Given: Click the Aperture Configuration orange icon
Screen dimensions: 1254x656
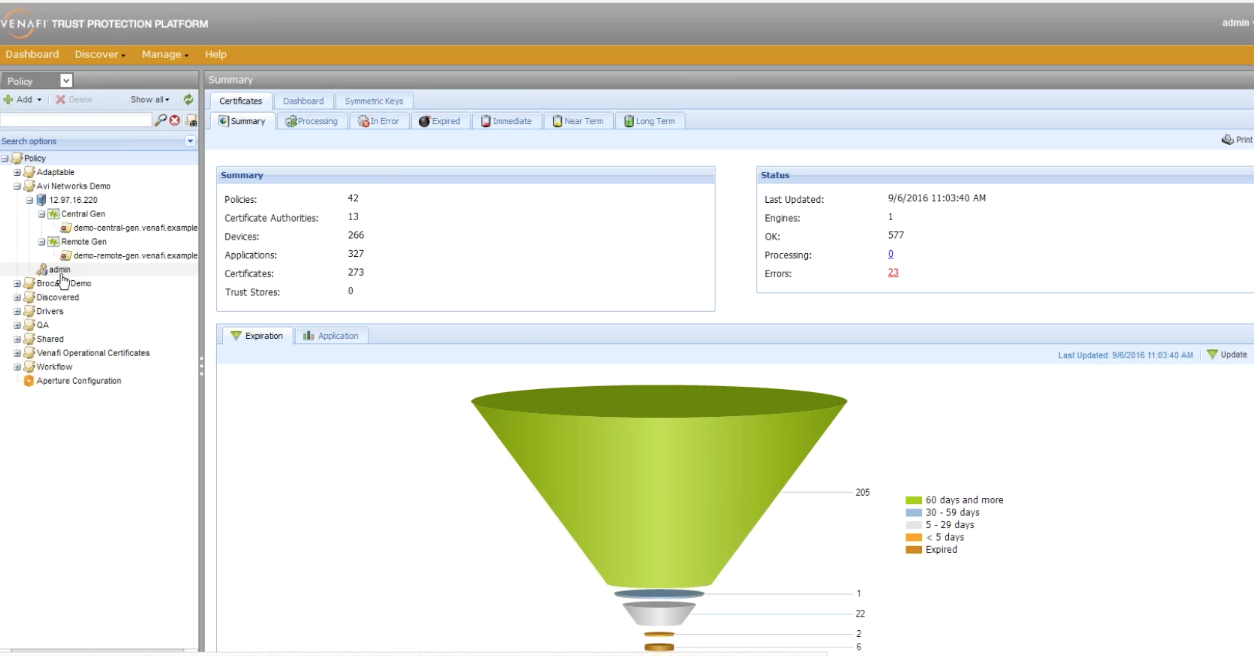Looking at the screenshot, I should pyautogui.click(x=29, y=381).
